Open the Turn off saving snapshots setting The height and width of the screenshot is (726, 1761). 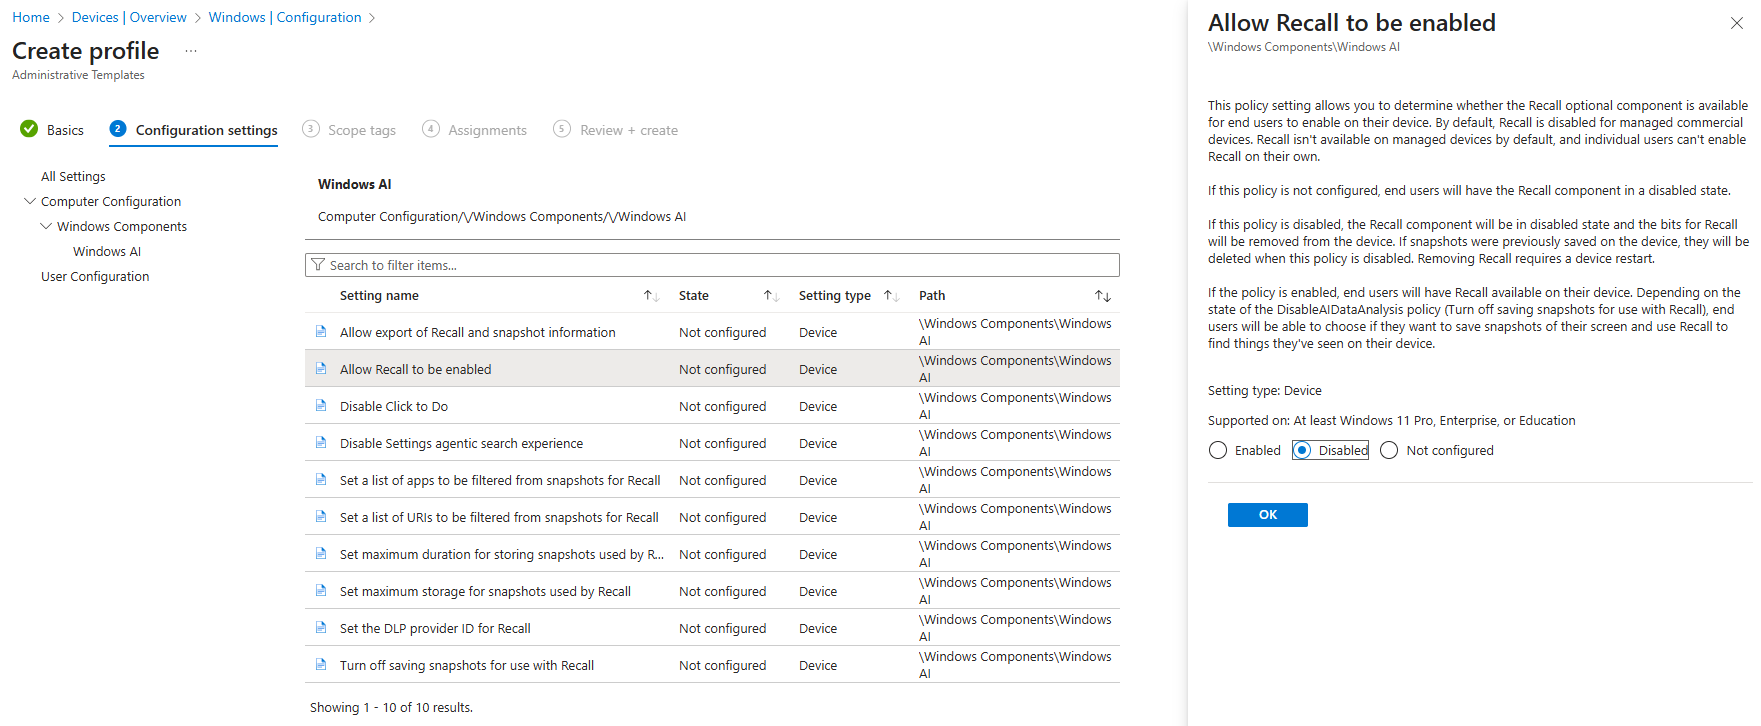coord(467,666)
